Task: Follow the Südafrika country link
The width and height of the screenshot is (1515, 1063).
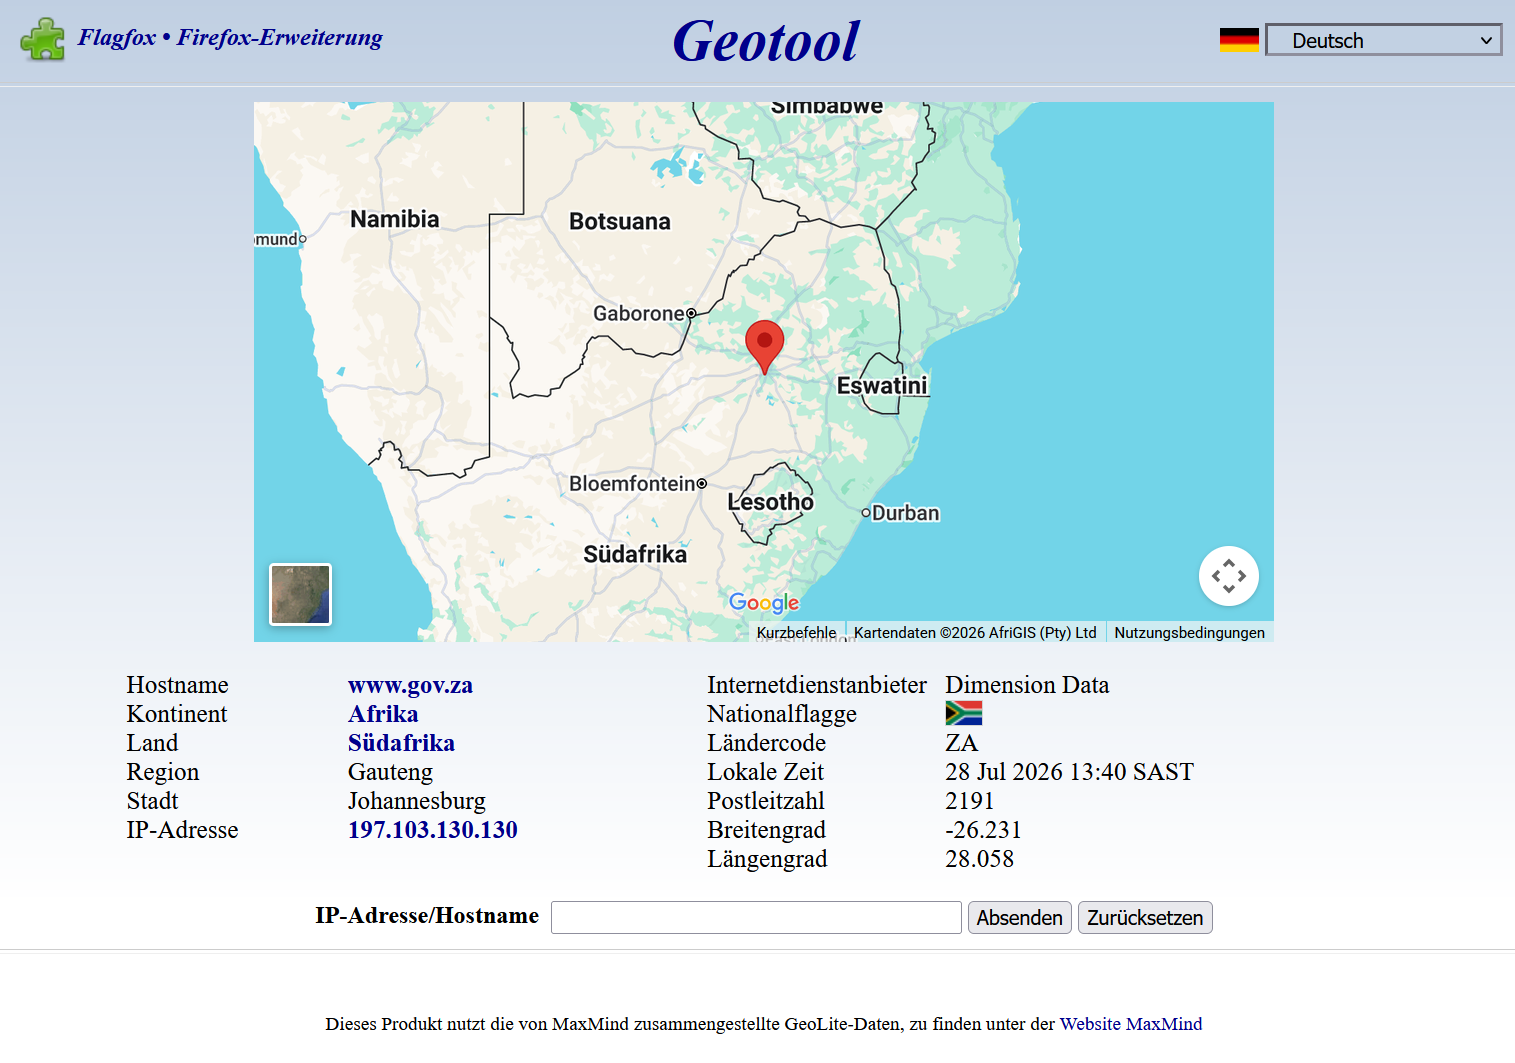Action: tap(401, 743)
